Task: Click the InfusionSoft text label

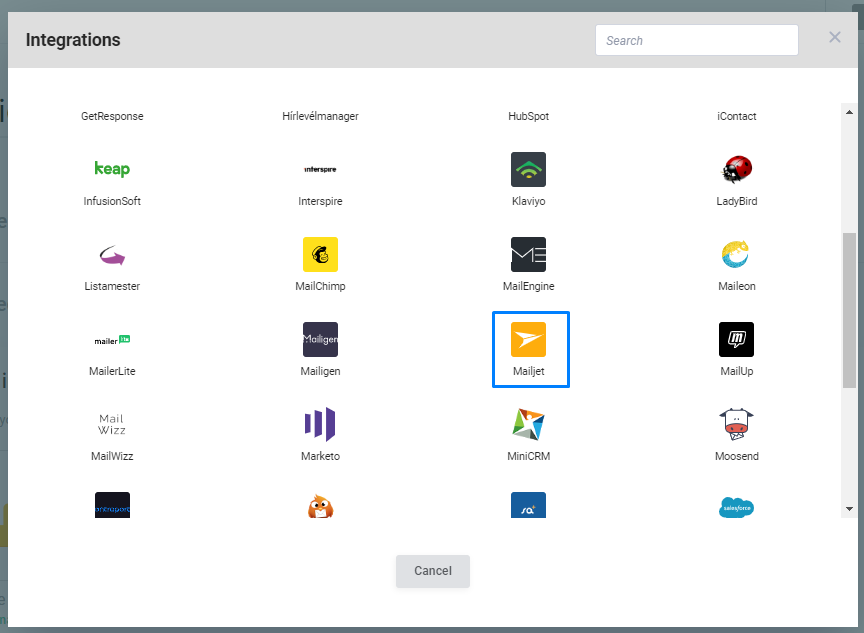Action: (x=112, y=201)
